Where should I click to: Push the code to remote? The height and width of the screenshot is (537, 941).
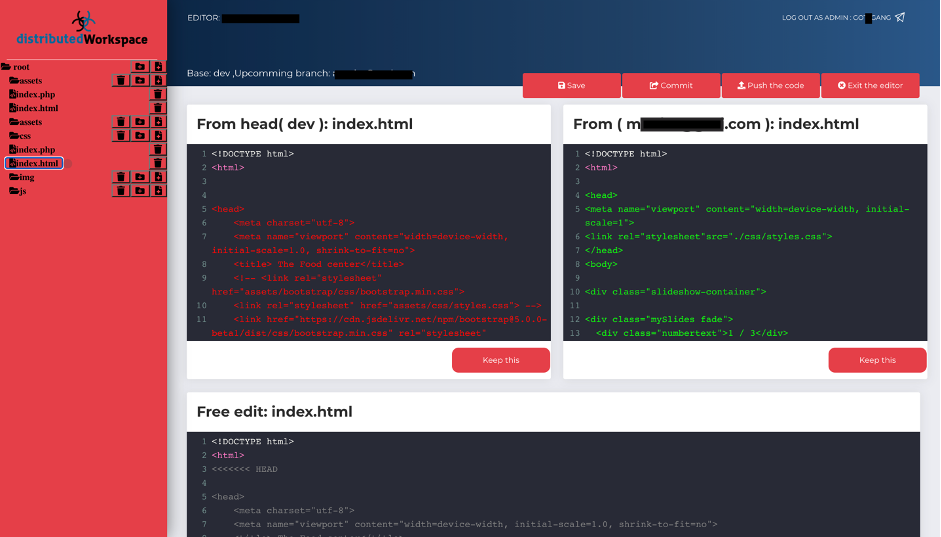[x=770, y=86]
